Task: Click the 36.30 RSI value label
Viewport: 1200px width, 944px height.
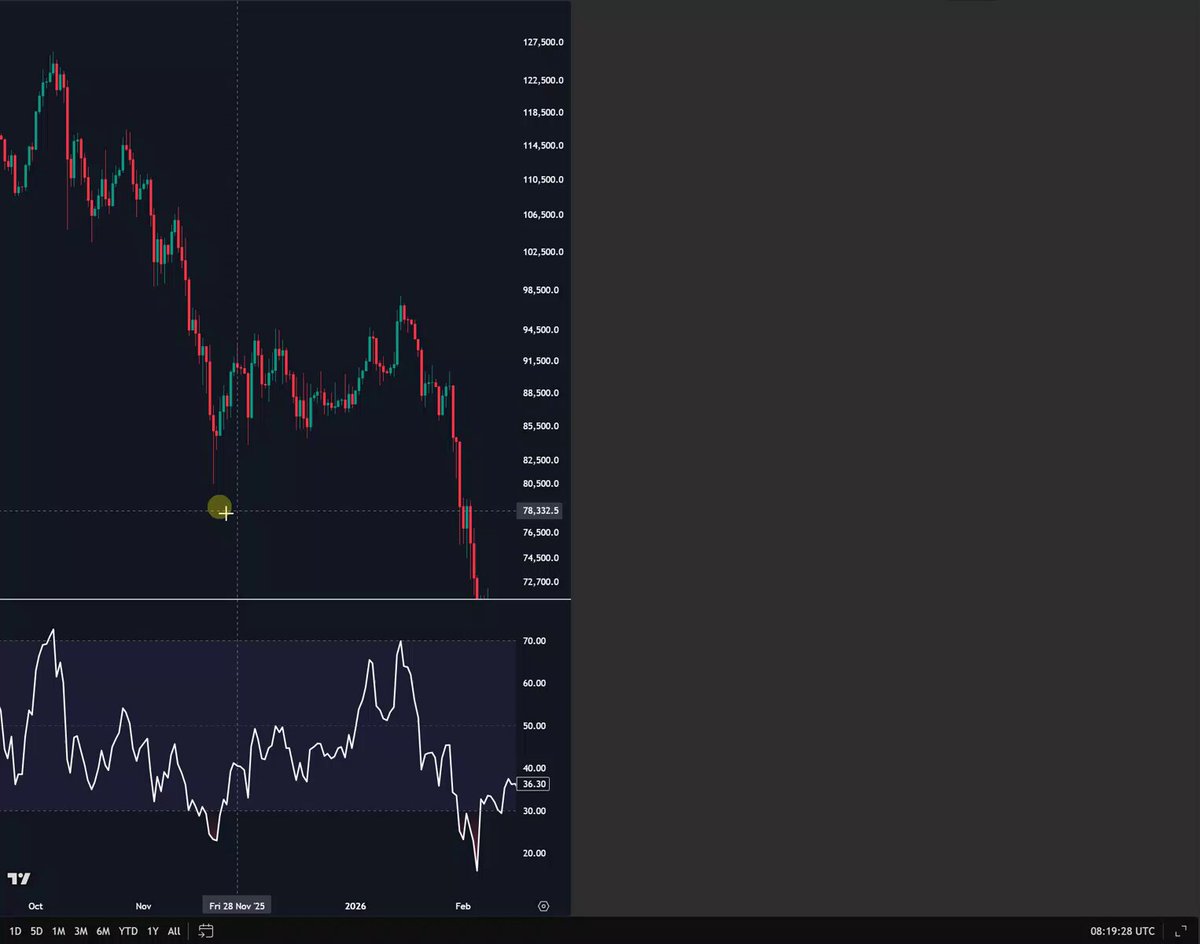Action: tap(535, 784)
